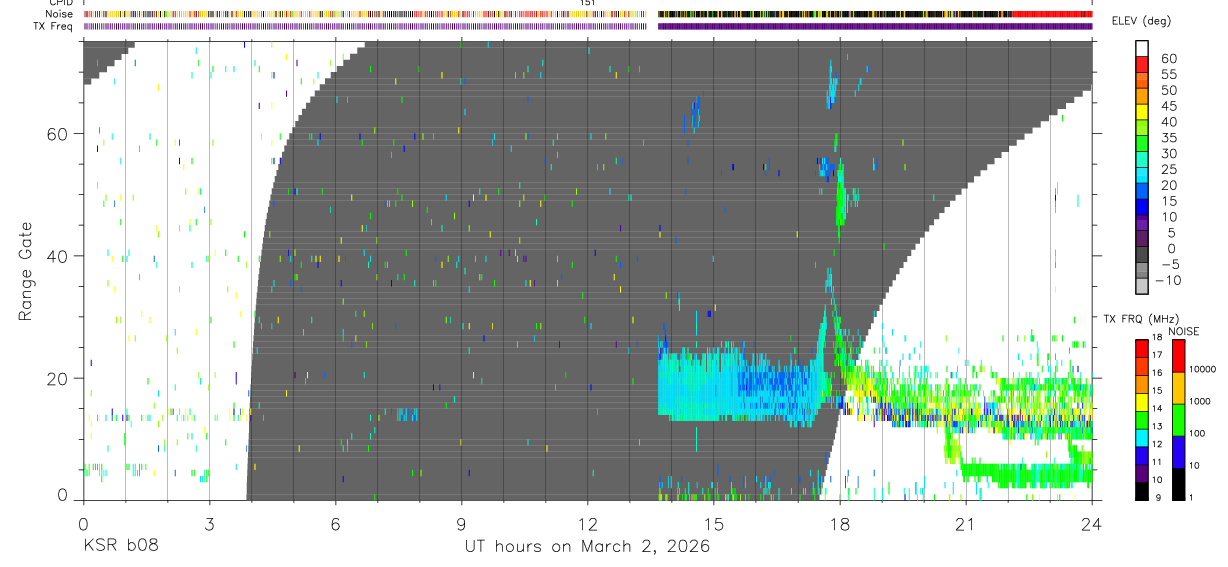The width and height of the screenshot is (1228, 567).
Task: Click the x-axis tick label '6'
Action: [335, 523]
